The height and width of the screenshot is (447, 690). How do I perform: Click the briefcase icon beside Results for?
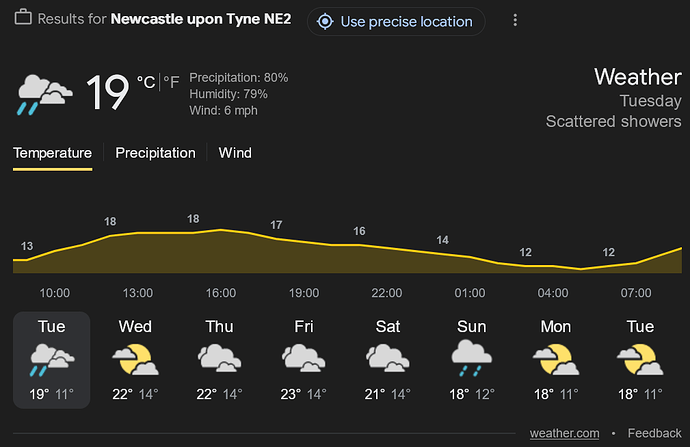pyautogui.click(x=23, y=18)
